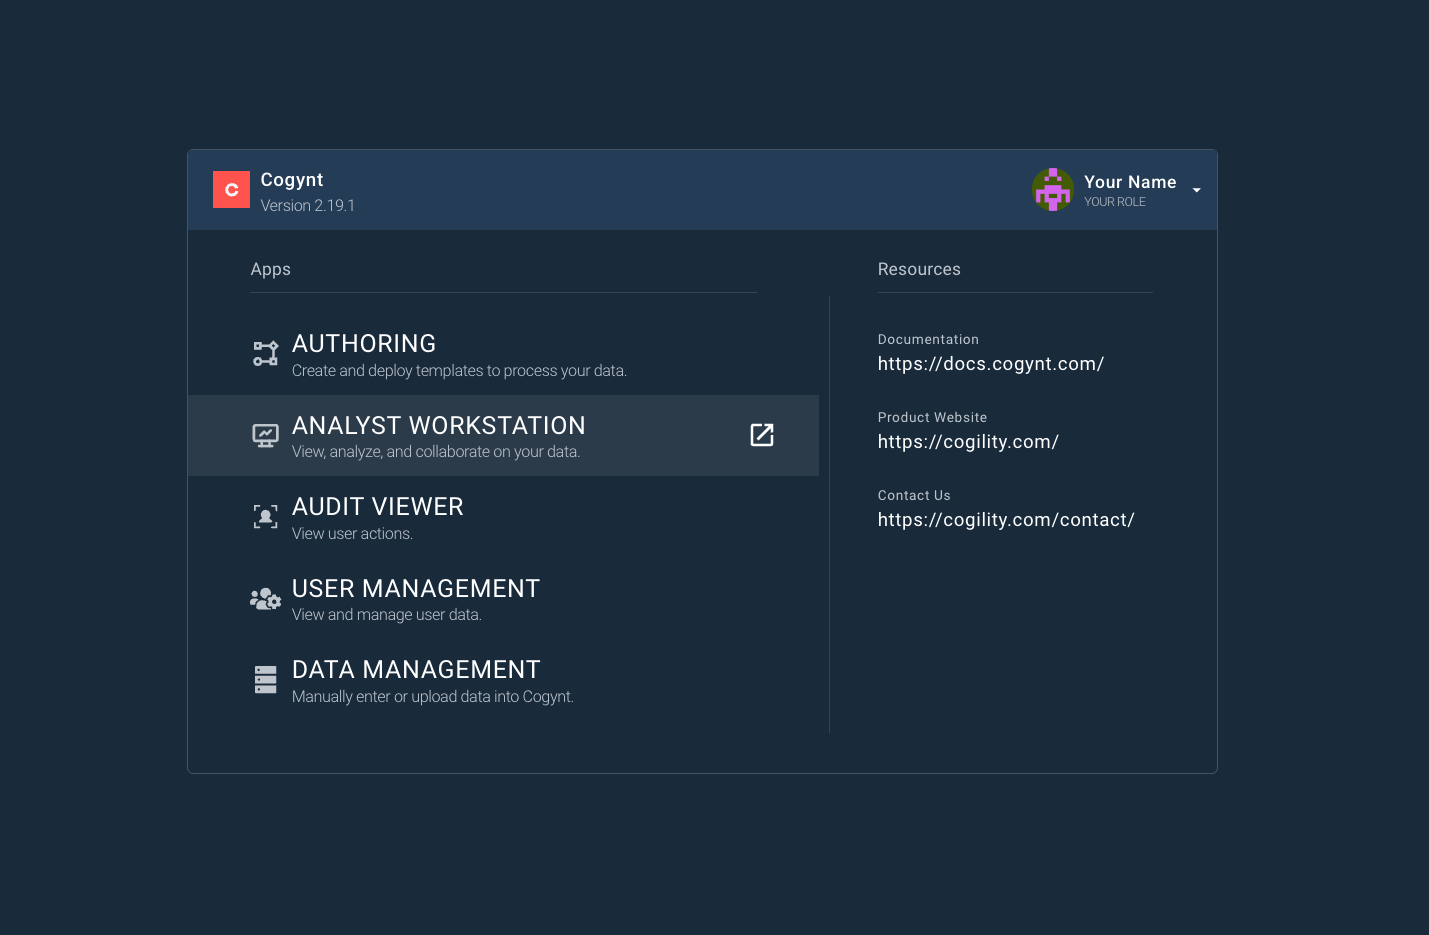Click the ANALYST WORKSTATION monitor icon
Screen dimensions: 1429x935
tap(265, 434)
